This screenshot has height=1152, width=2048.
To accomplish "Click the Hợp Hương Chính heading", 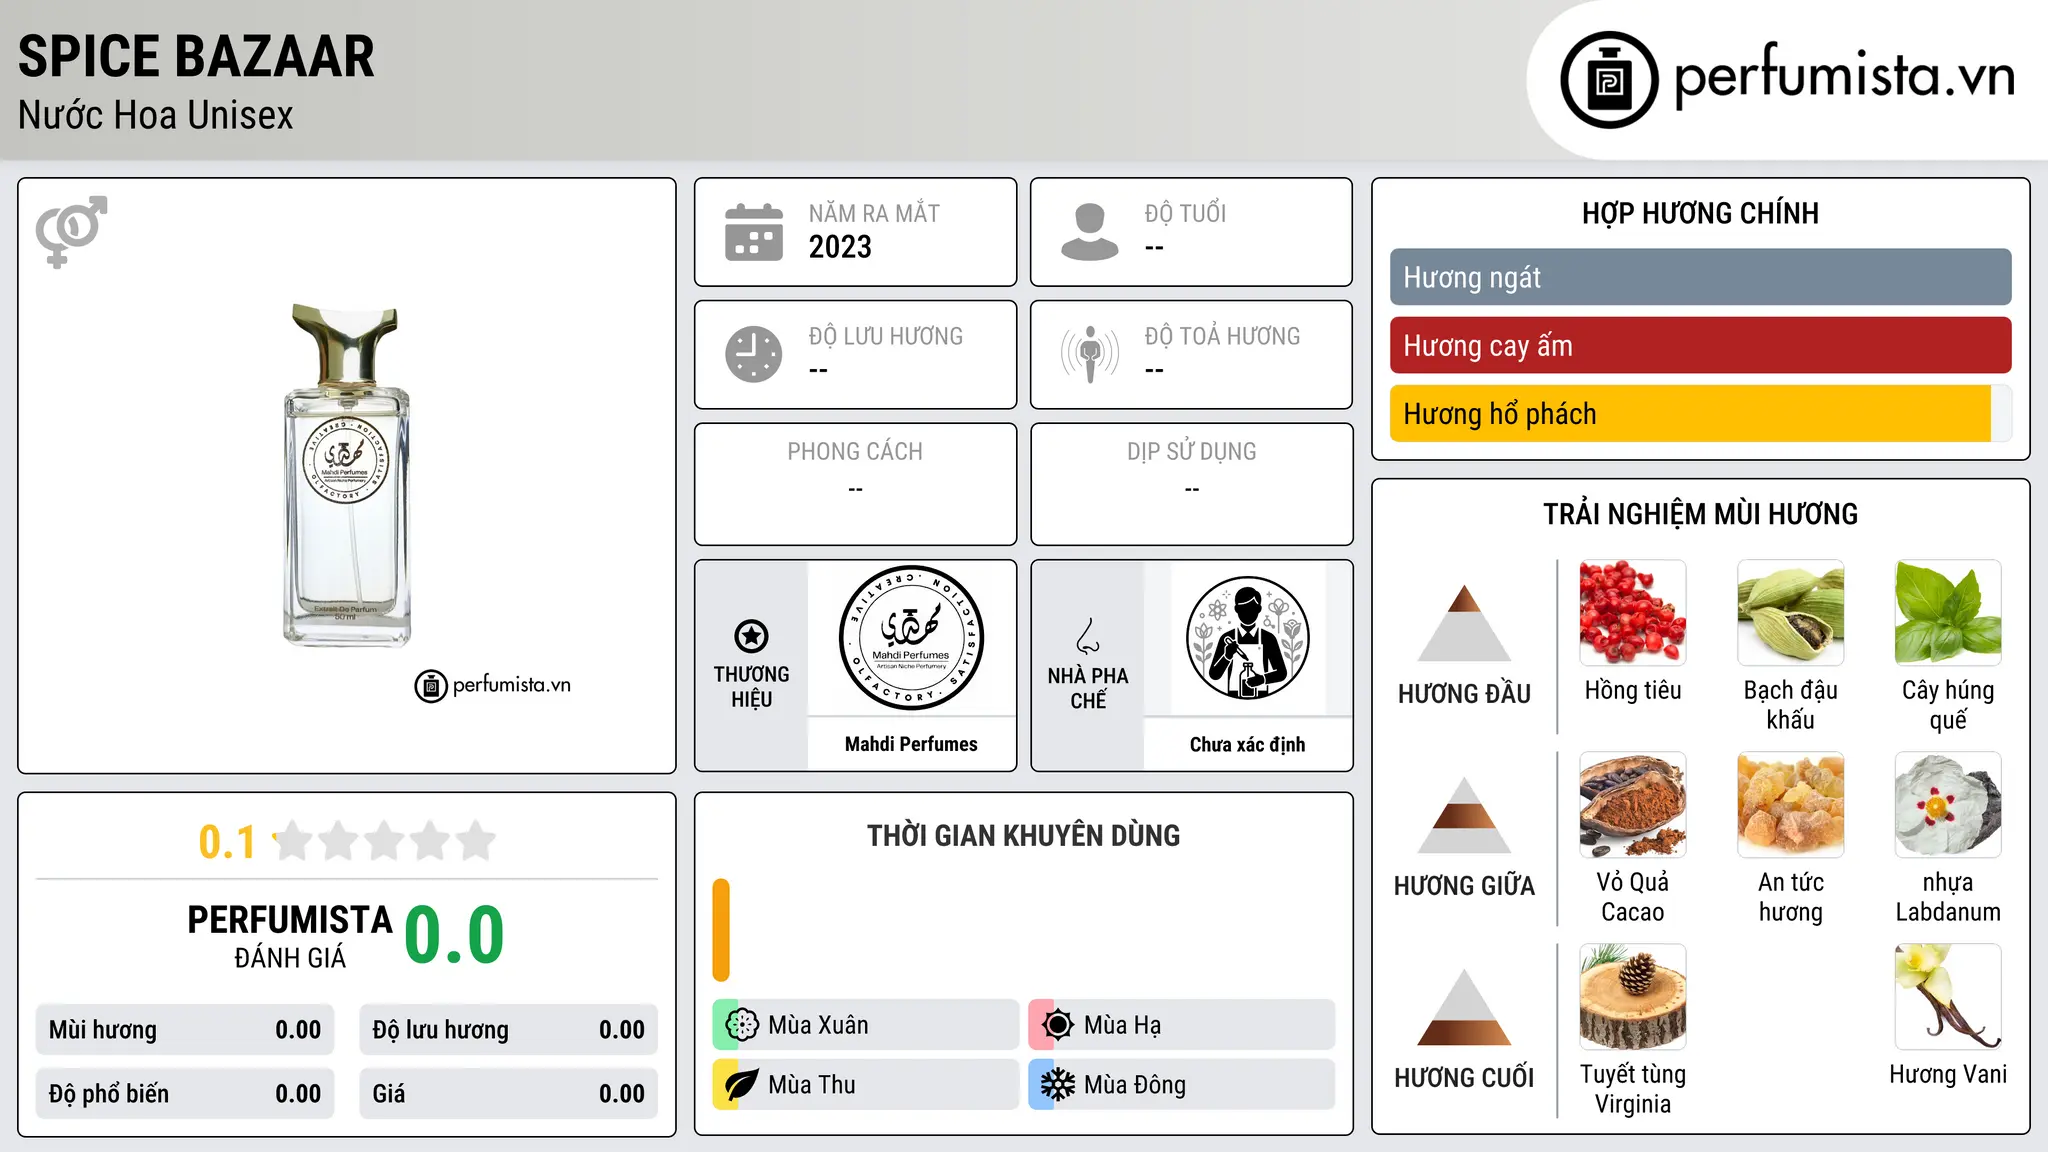I will pos(1700,213).
